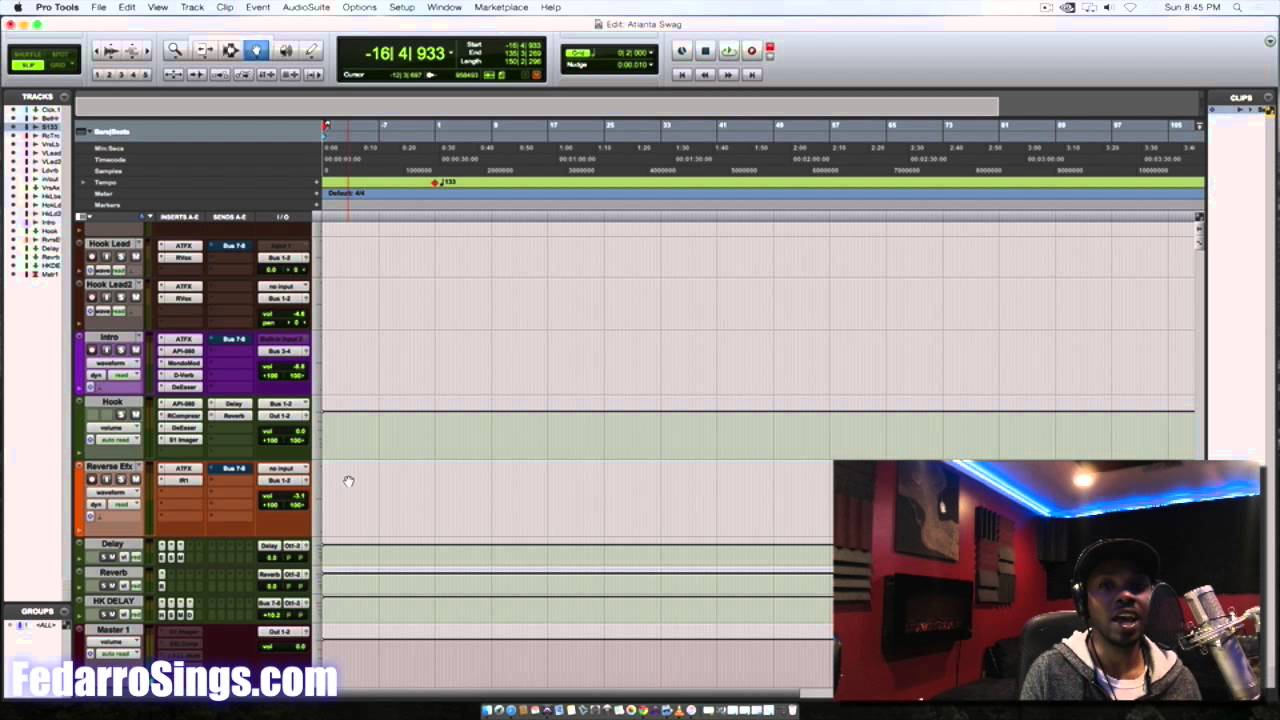Record-arm the Intro track

92,350
